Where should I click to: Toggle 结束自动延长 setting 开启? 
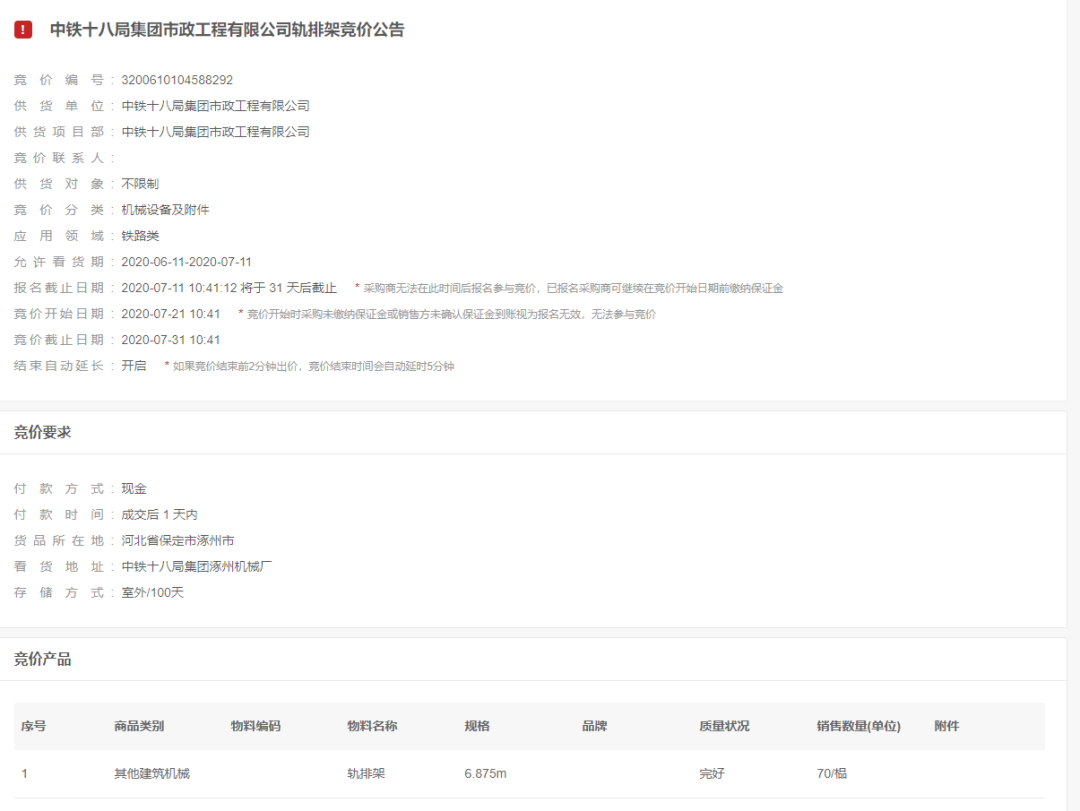click(134, 365)
